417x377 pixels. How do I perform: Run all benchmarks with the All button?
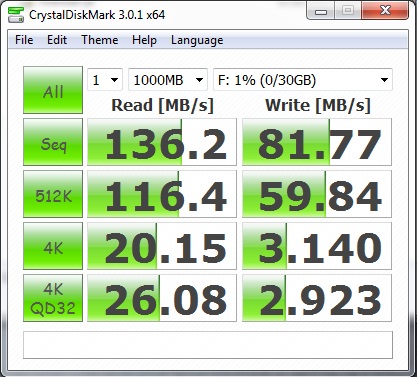tap(53, 90)
